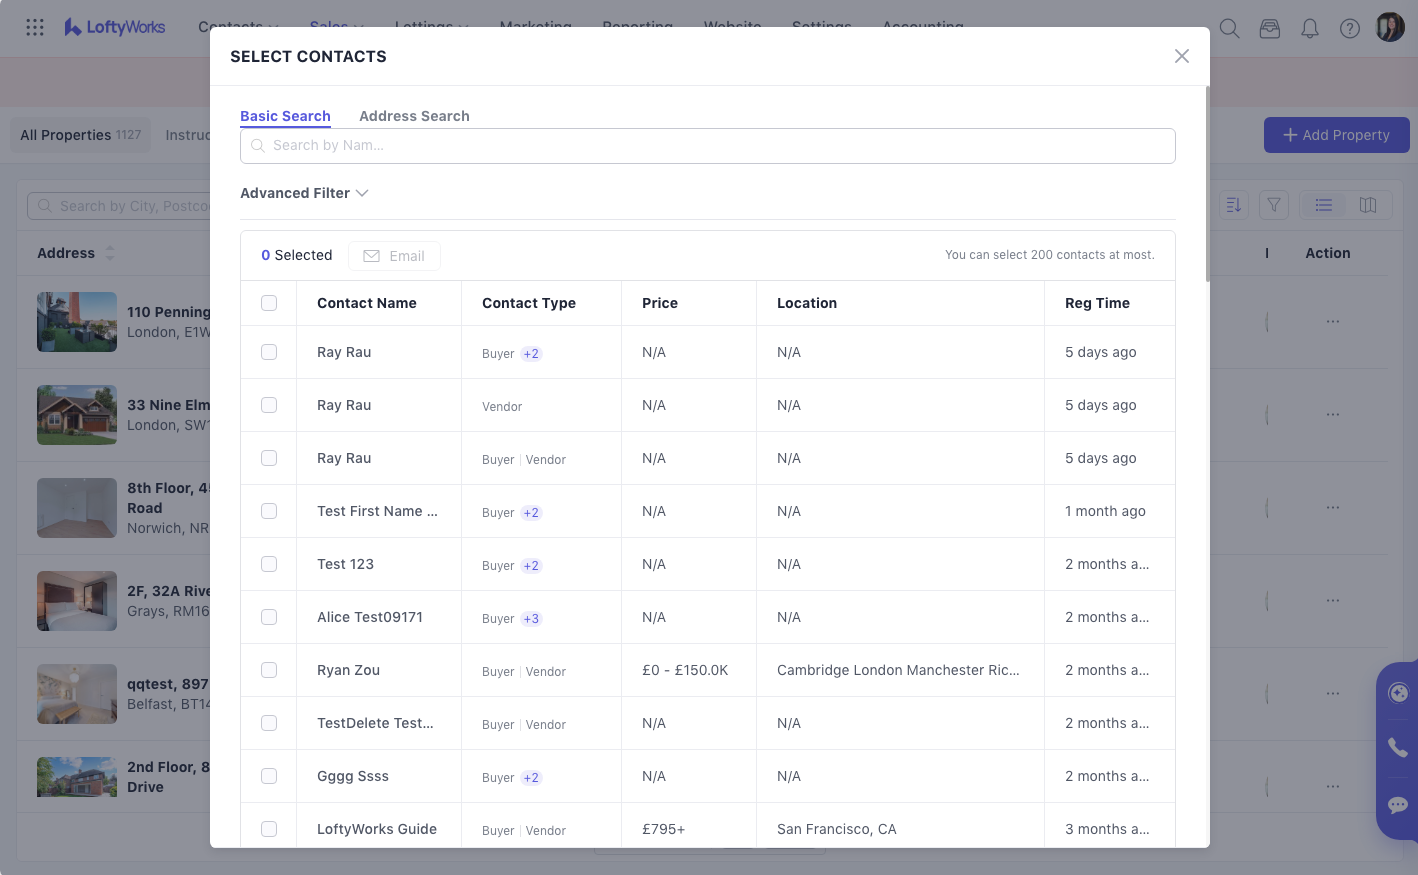The image size is (1418, 875).
Task: Click the property filter funnel icon
Action: 1273,205
